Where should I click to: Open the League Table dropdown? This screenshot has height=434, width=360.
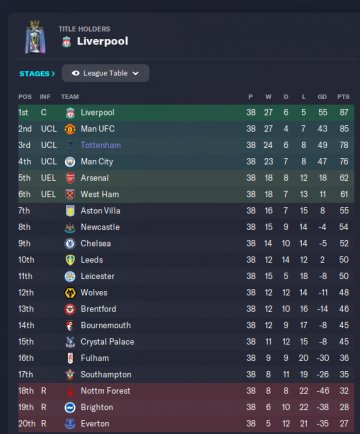coord(105,73)
